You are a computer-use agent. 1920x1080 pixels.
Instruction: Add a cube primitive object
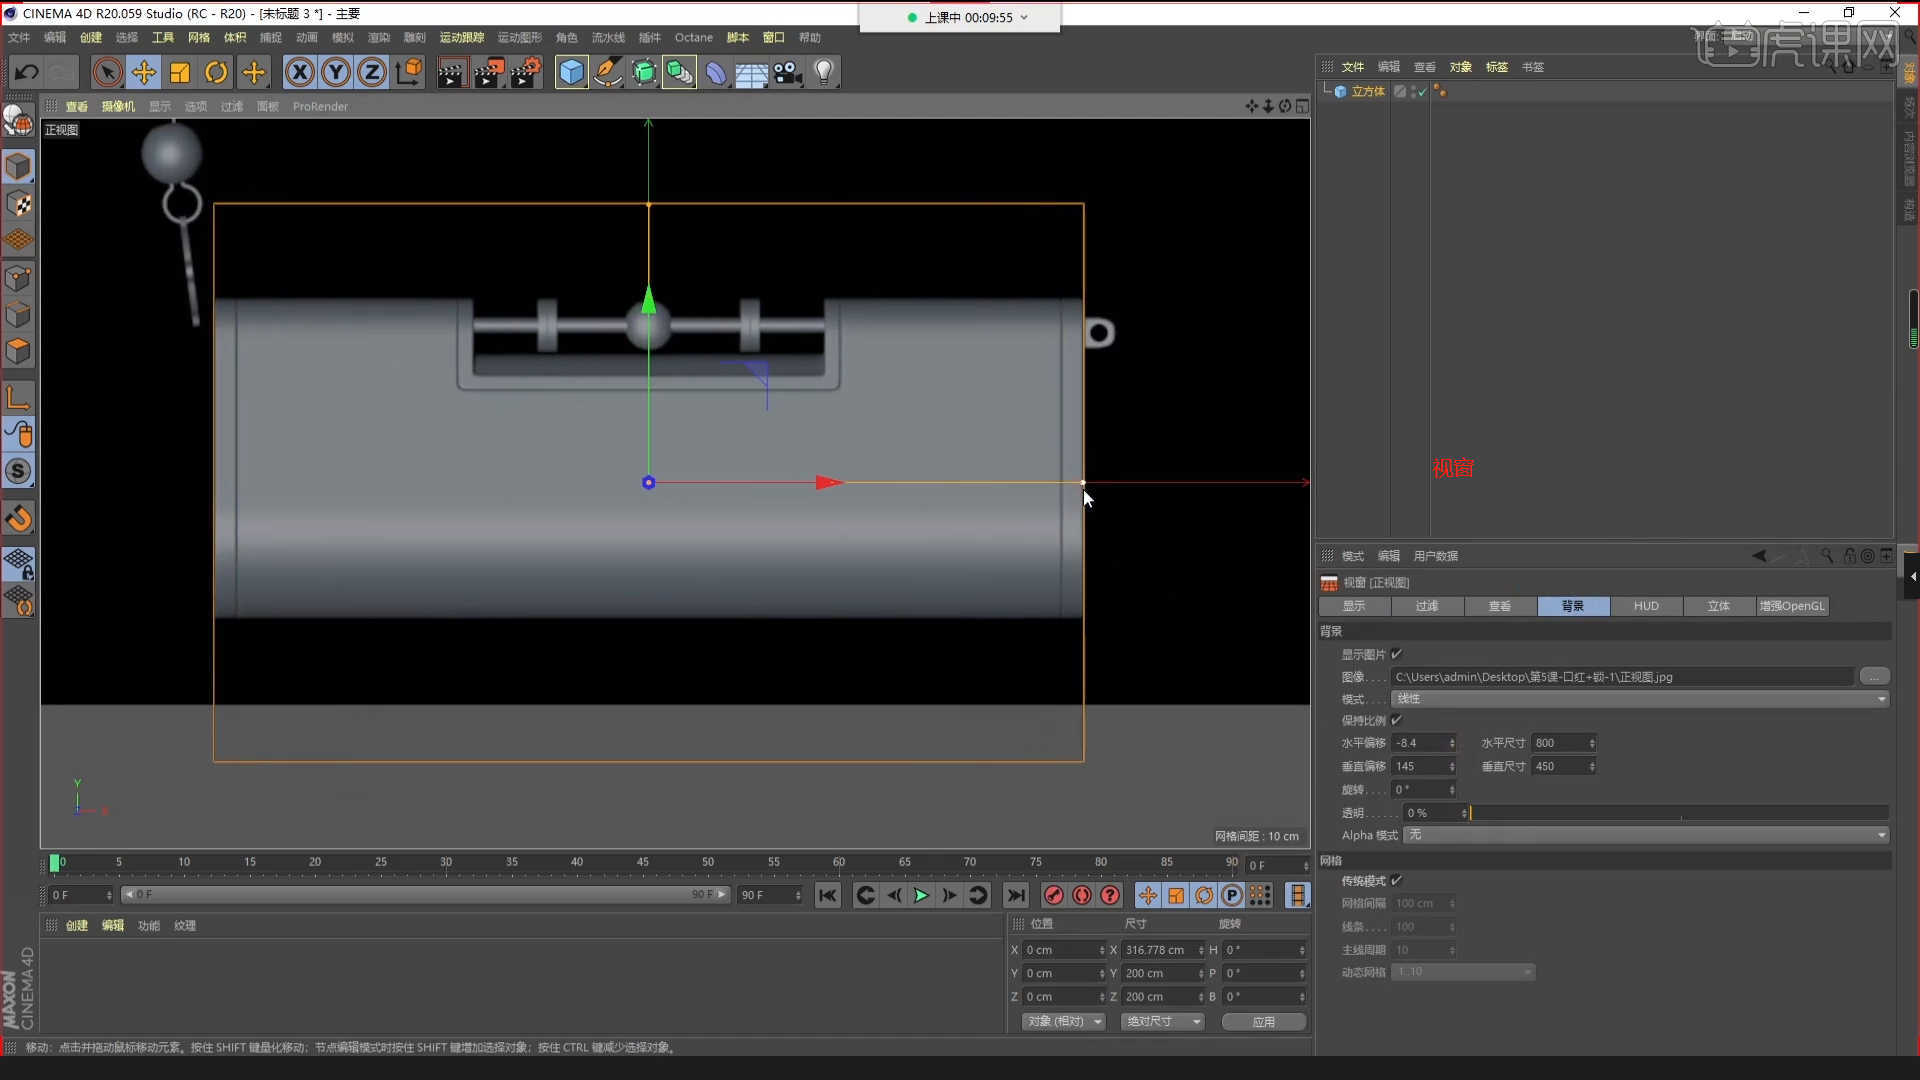tap(571, 72)
